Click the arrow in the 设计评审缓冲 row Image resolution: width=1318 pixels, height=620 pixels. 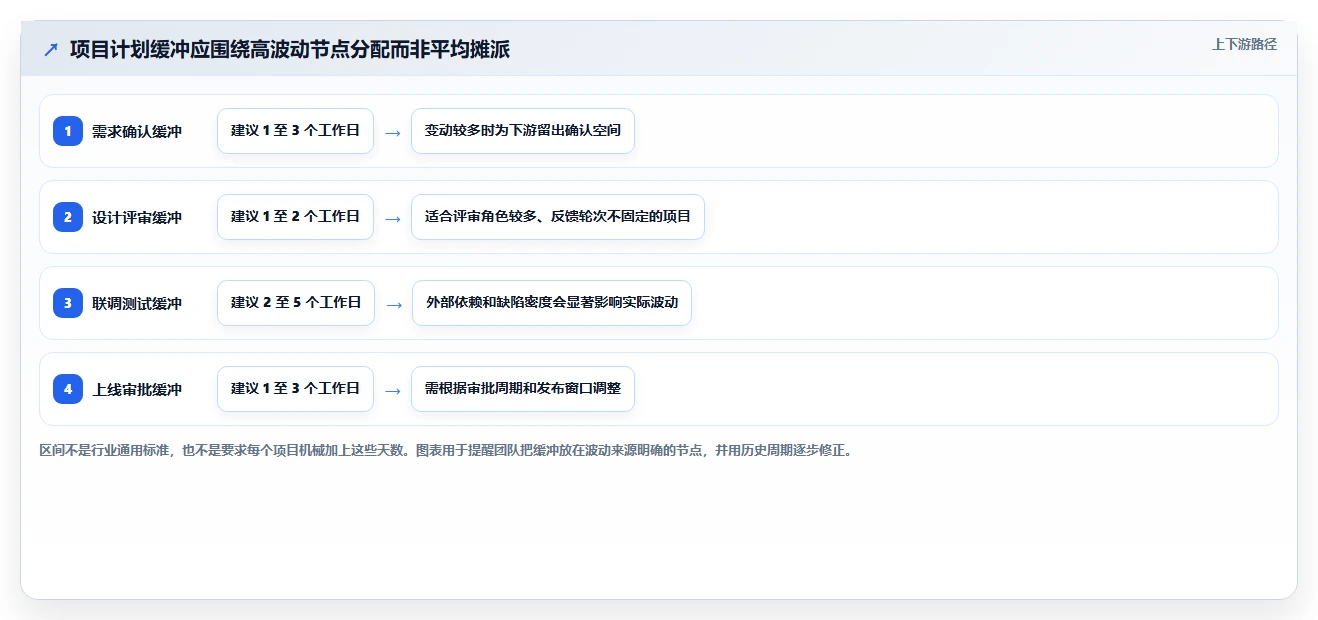[x=393, y=218]
